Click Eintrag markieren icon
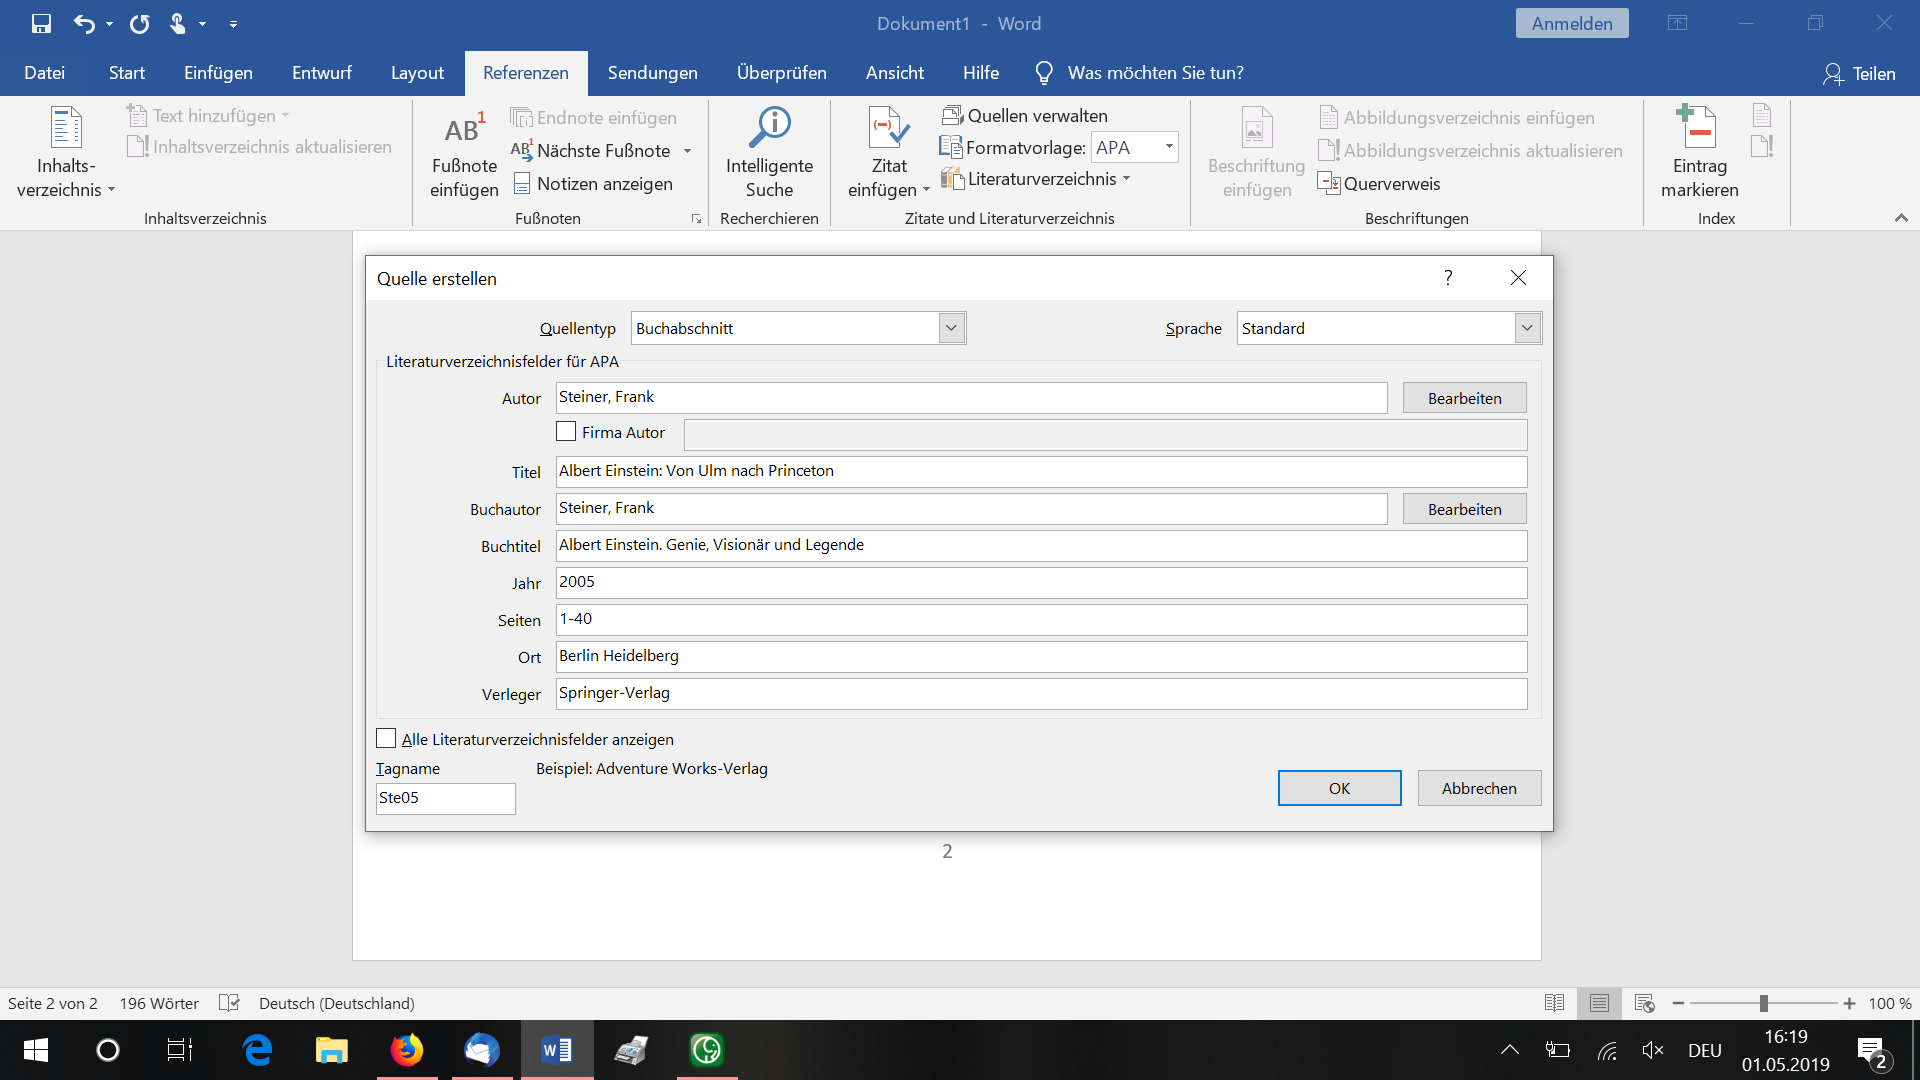Viewport: 1920px width, 1080px height. (1698, 128)
